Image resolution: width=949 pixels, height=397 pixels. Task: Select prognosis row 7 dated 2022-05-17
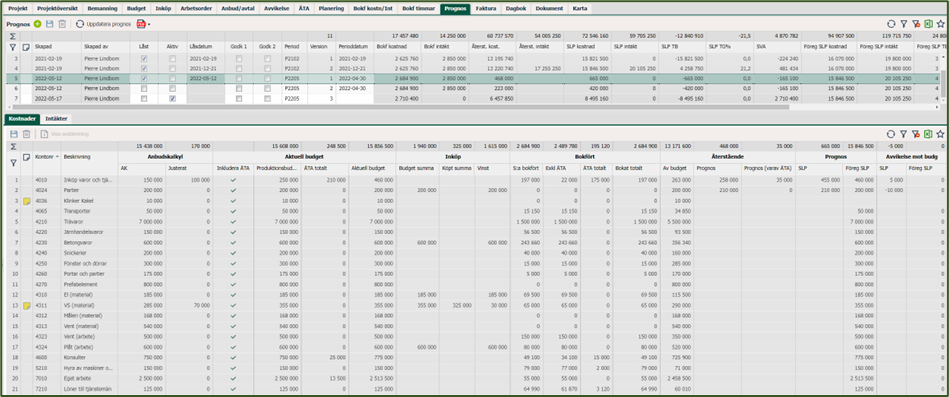click(474, 98)
